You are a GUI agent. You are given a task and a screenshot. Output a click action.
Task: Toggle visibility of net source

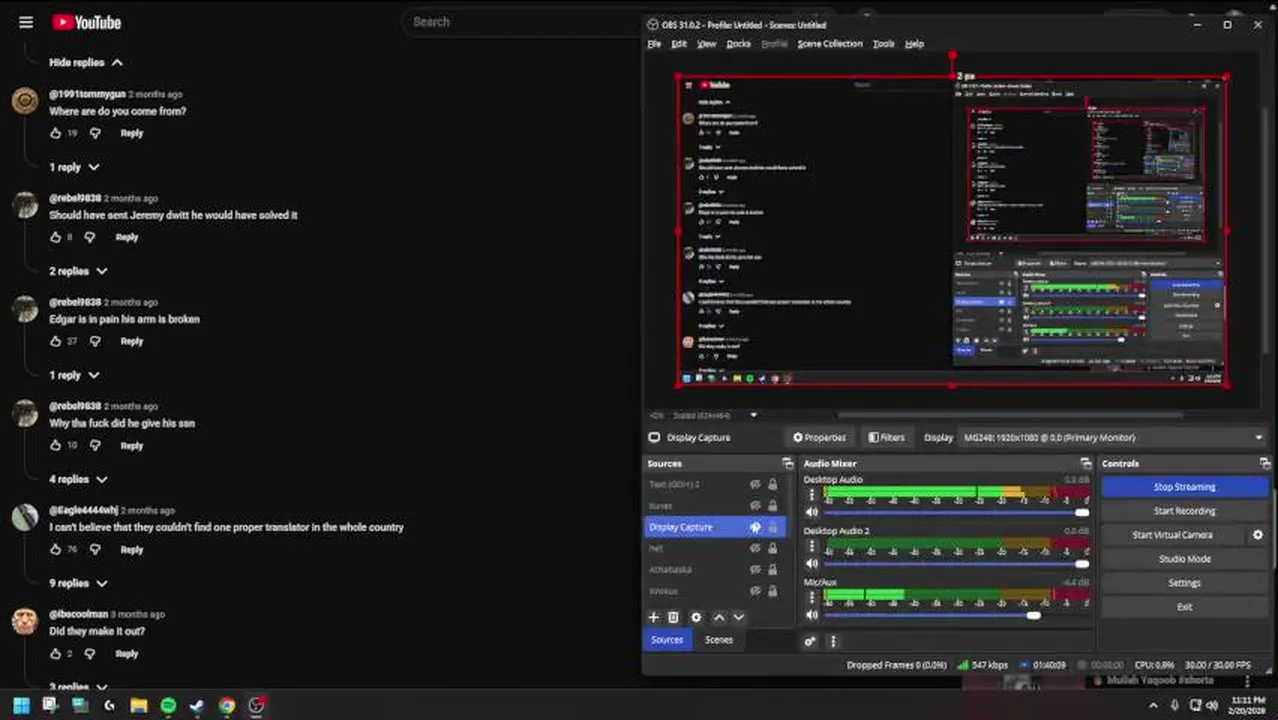point(755,548)
